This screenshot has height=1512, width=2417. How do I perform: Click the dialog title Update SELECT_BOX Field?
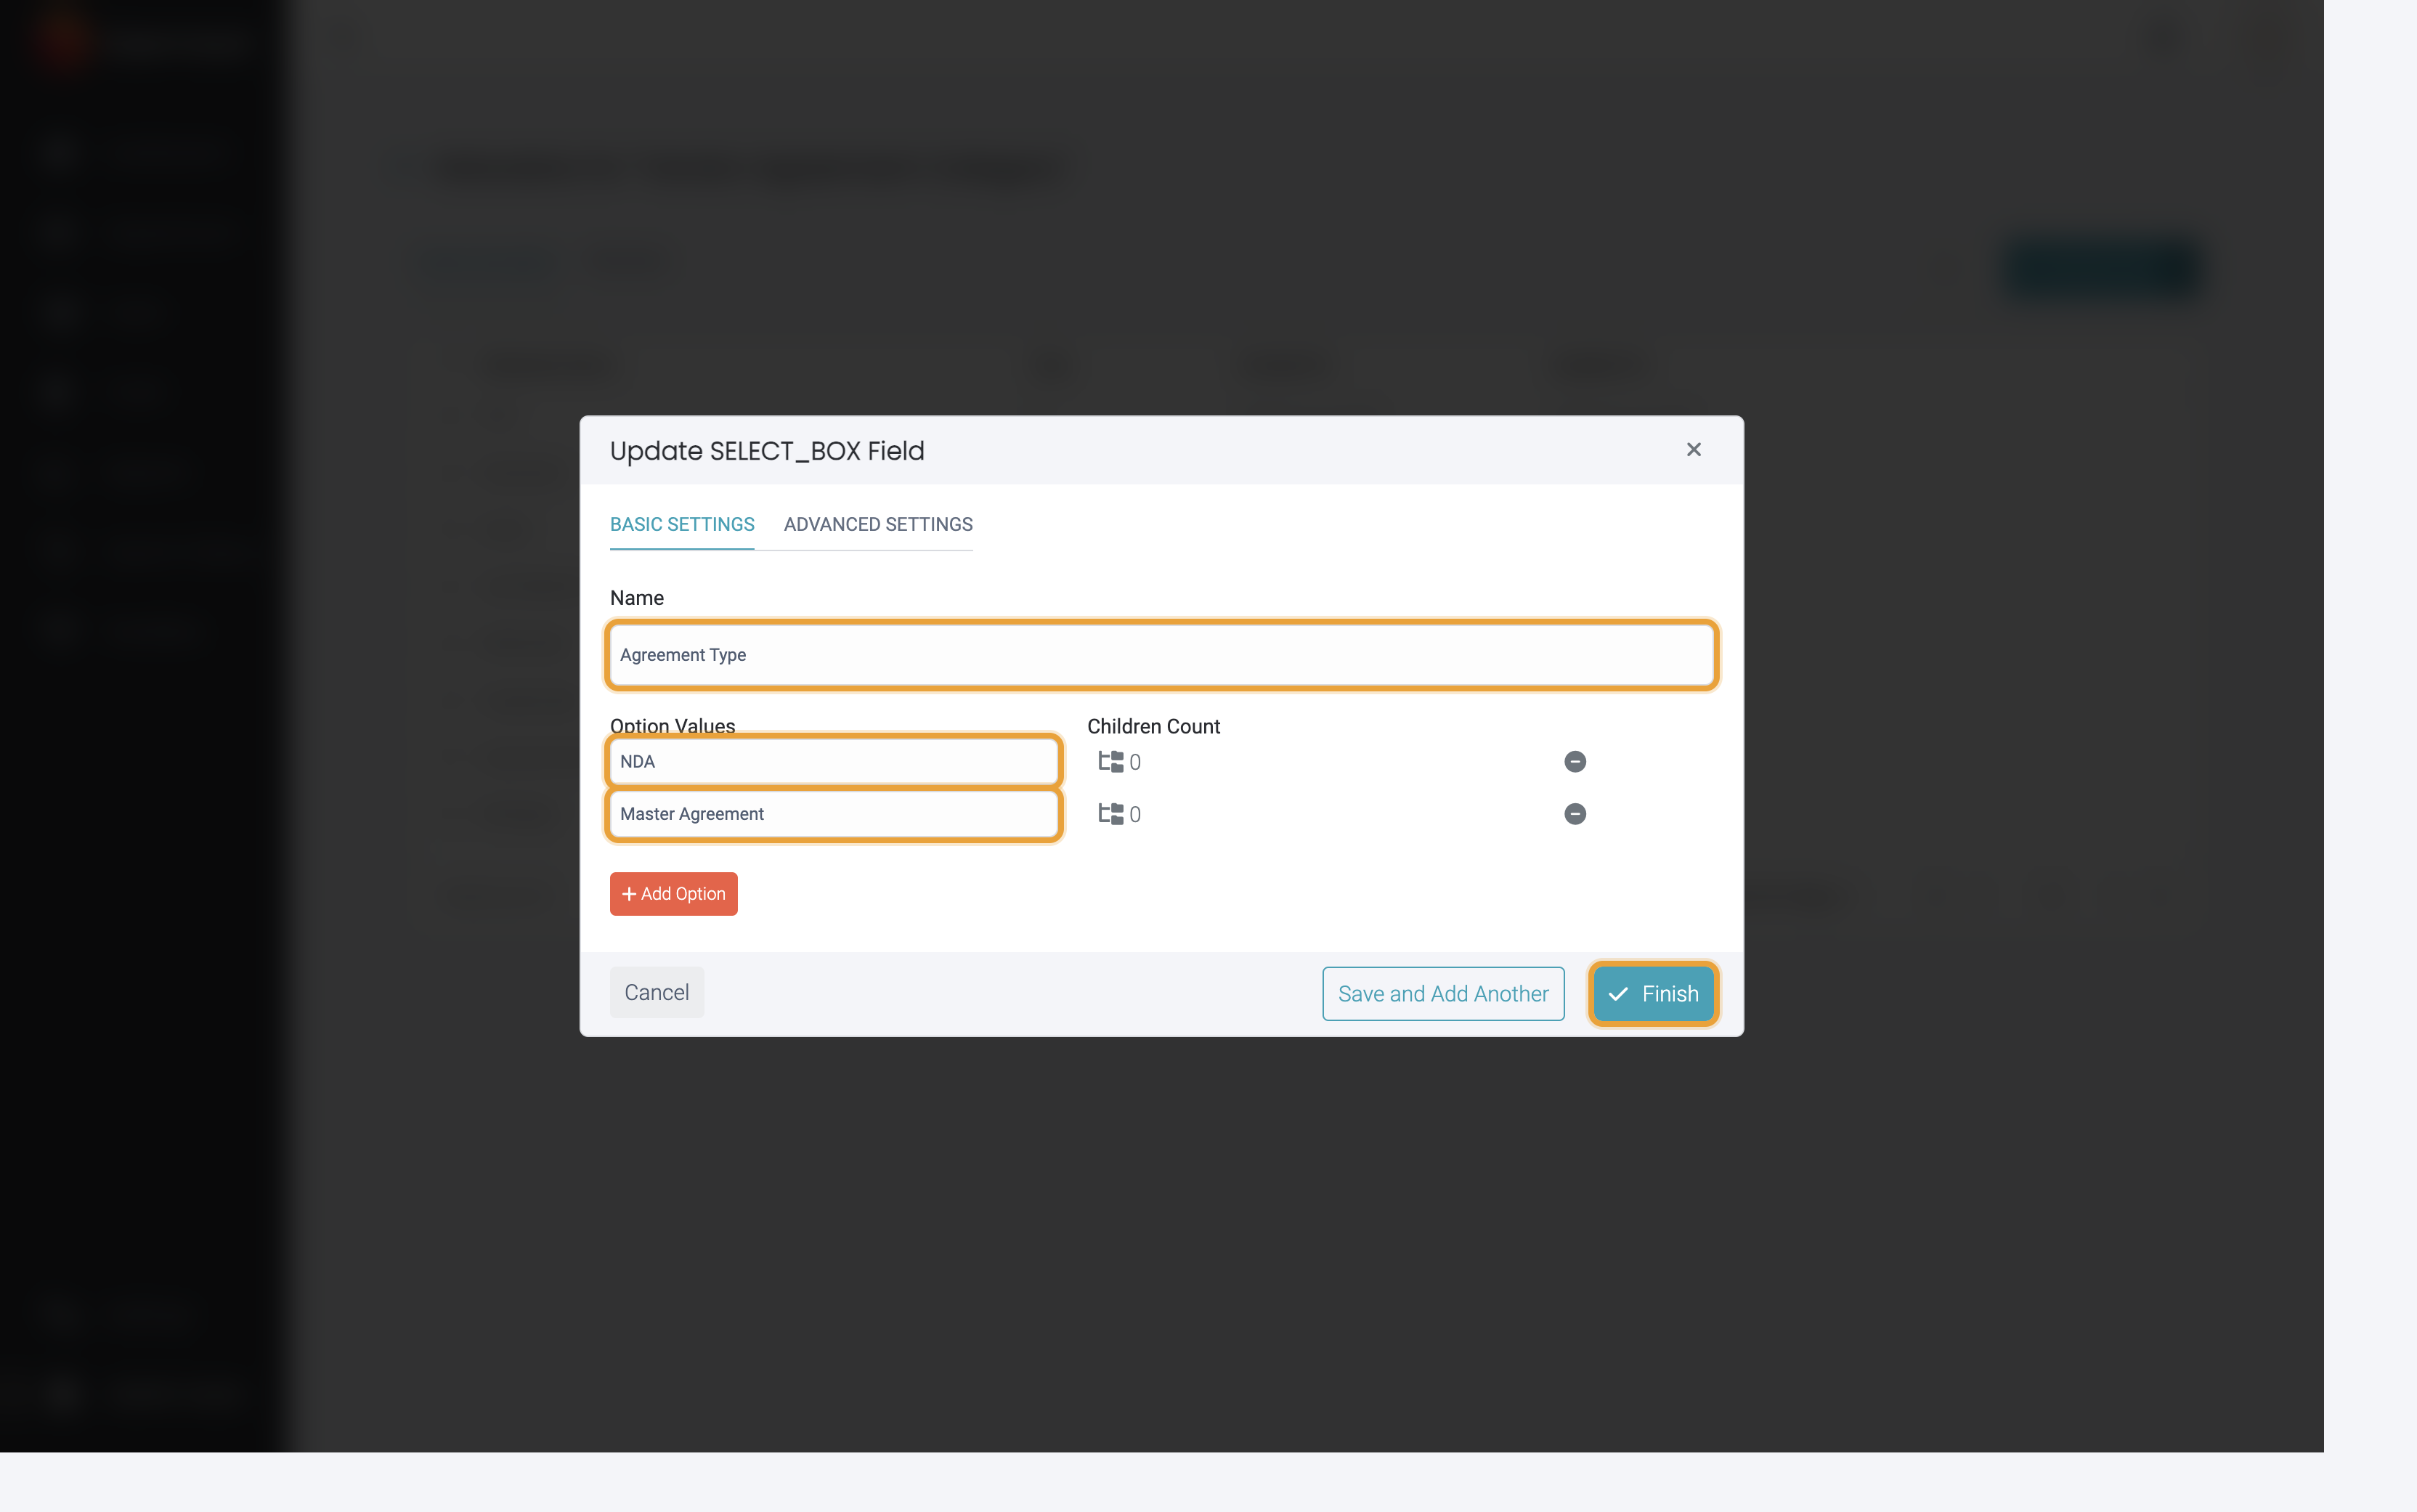coord(767,451)
